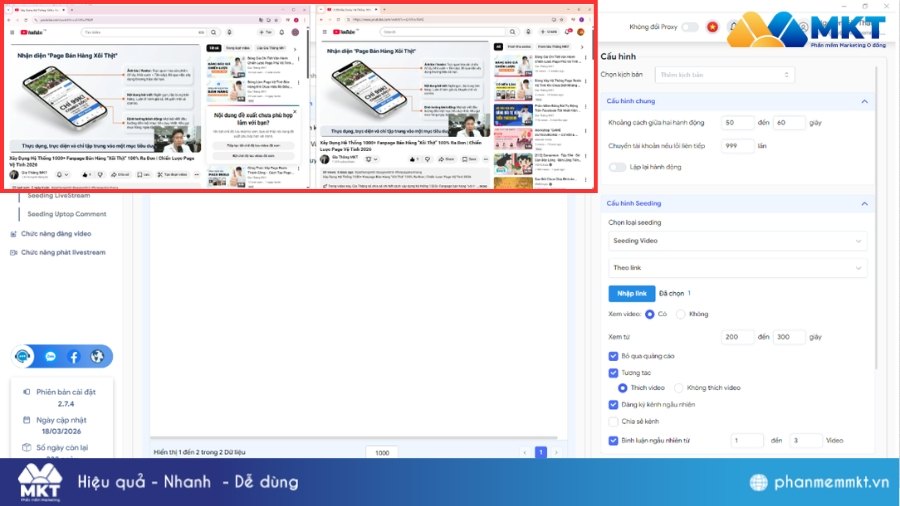Open the Chọn kịch bản dropdown
Screen dimensions: 900x506
click(x=724, y=75)
